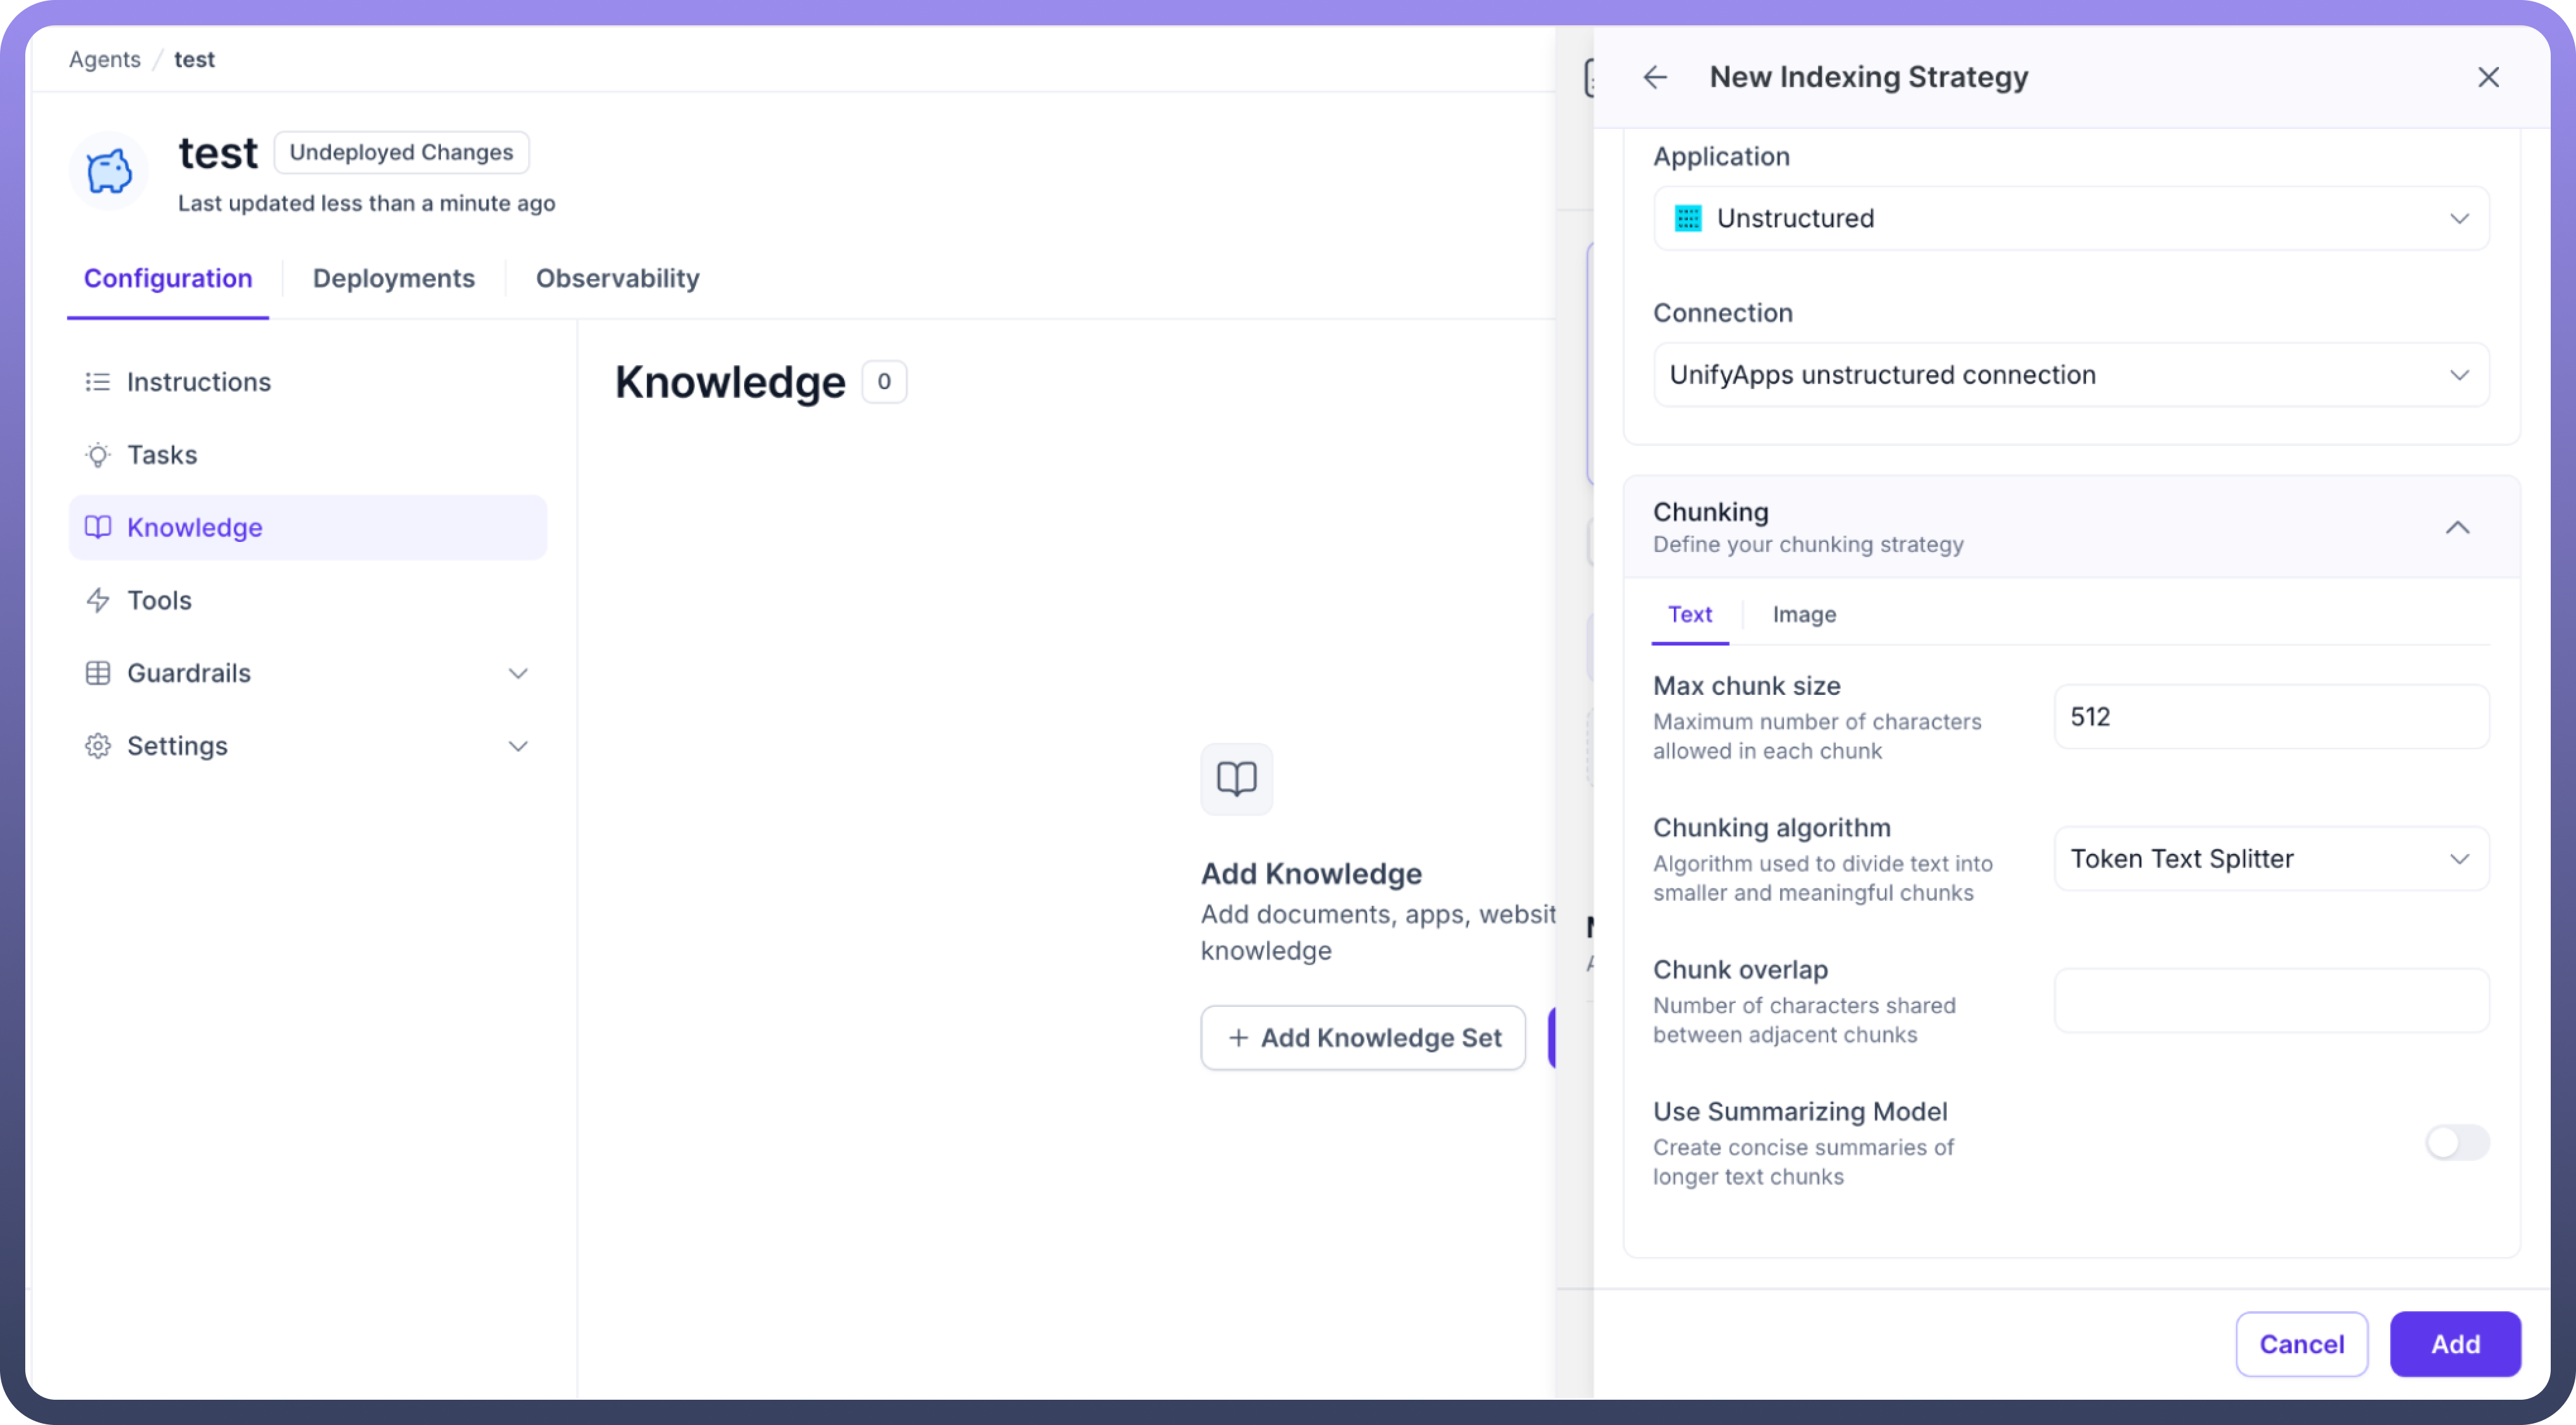Click the piggy bank agent avatar icon

(x=108, y=171)
